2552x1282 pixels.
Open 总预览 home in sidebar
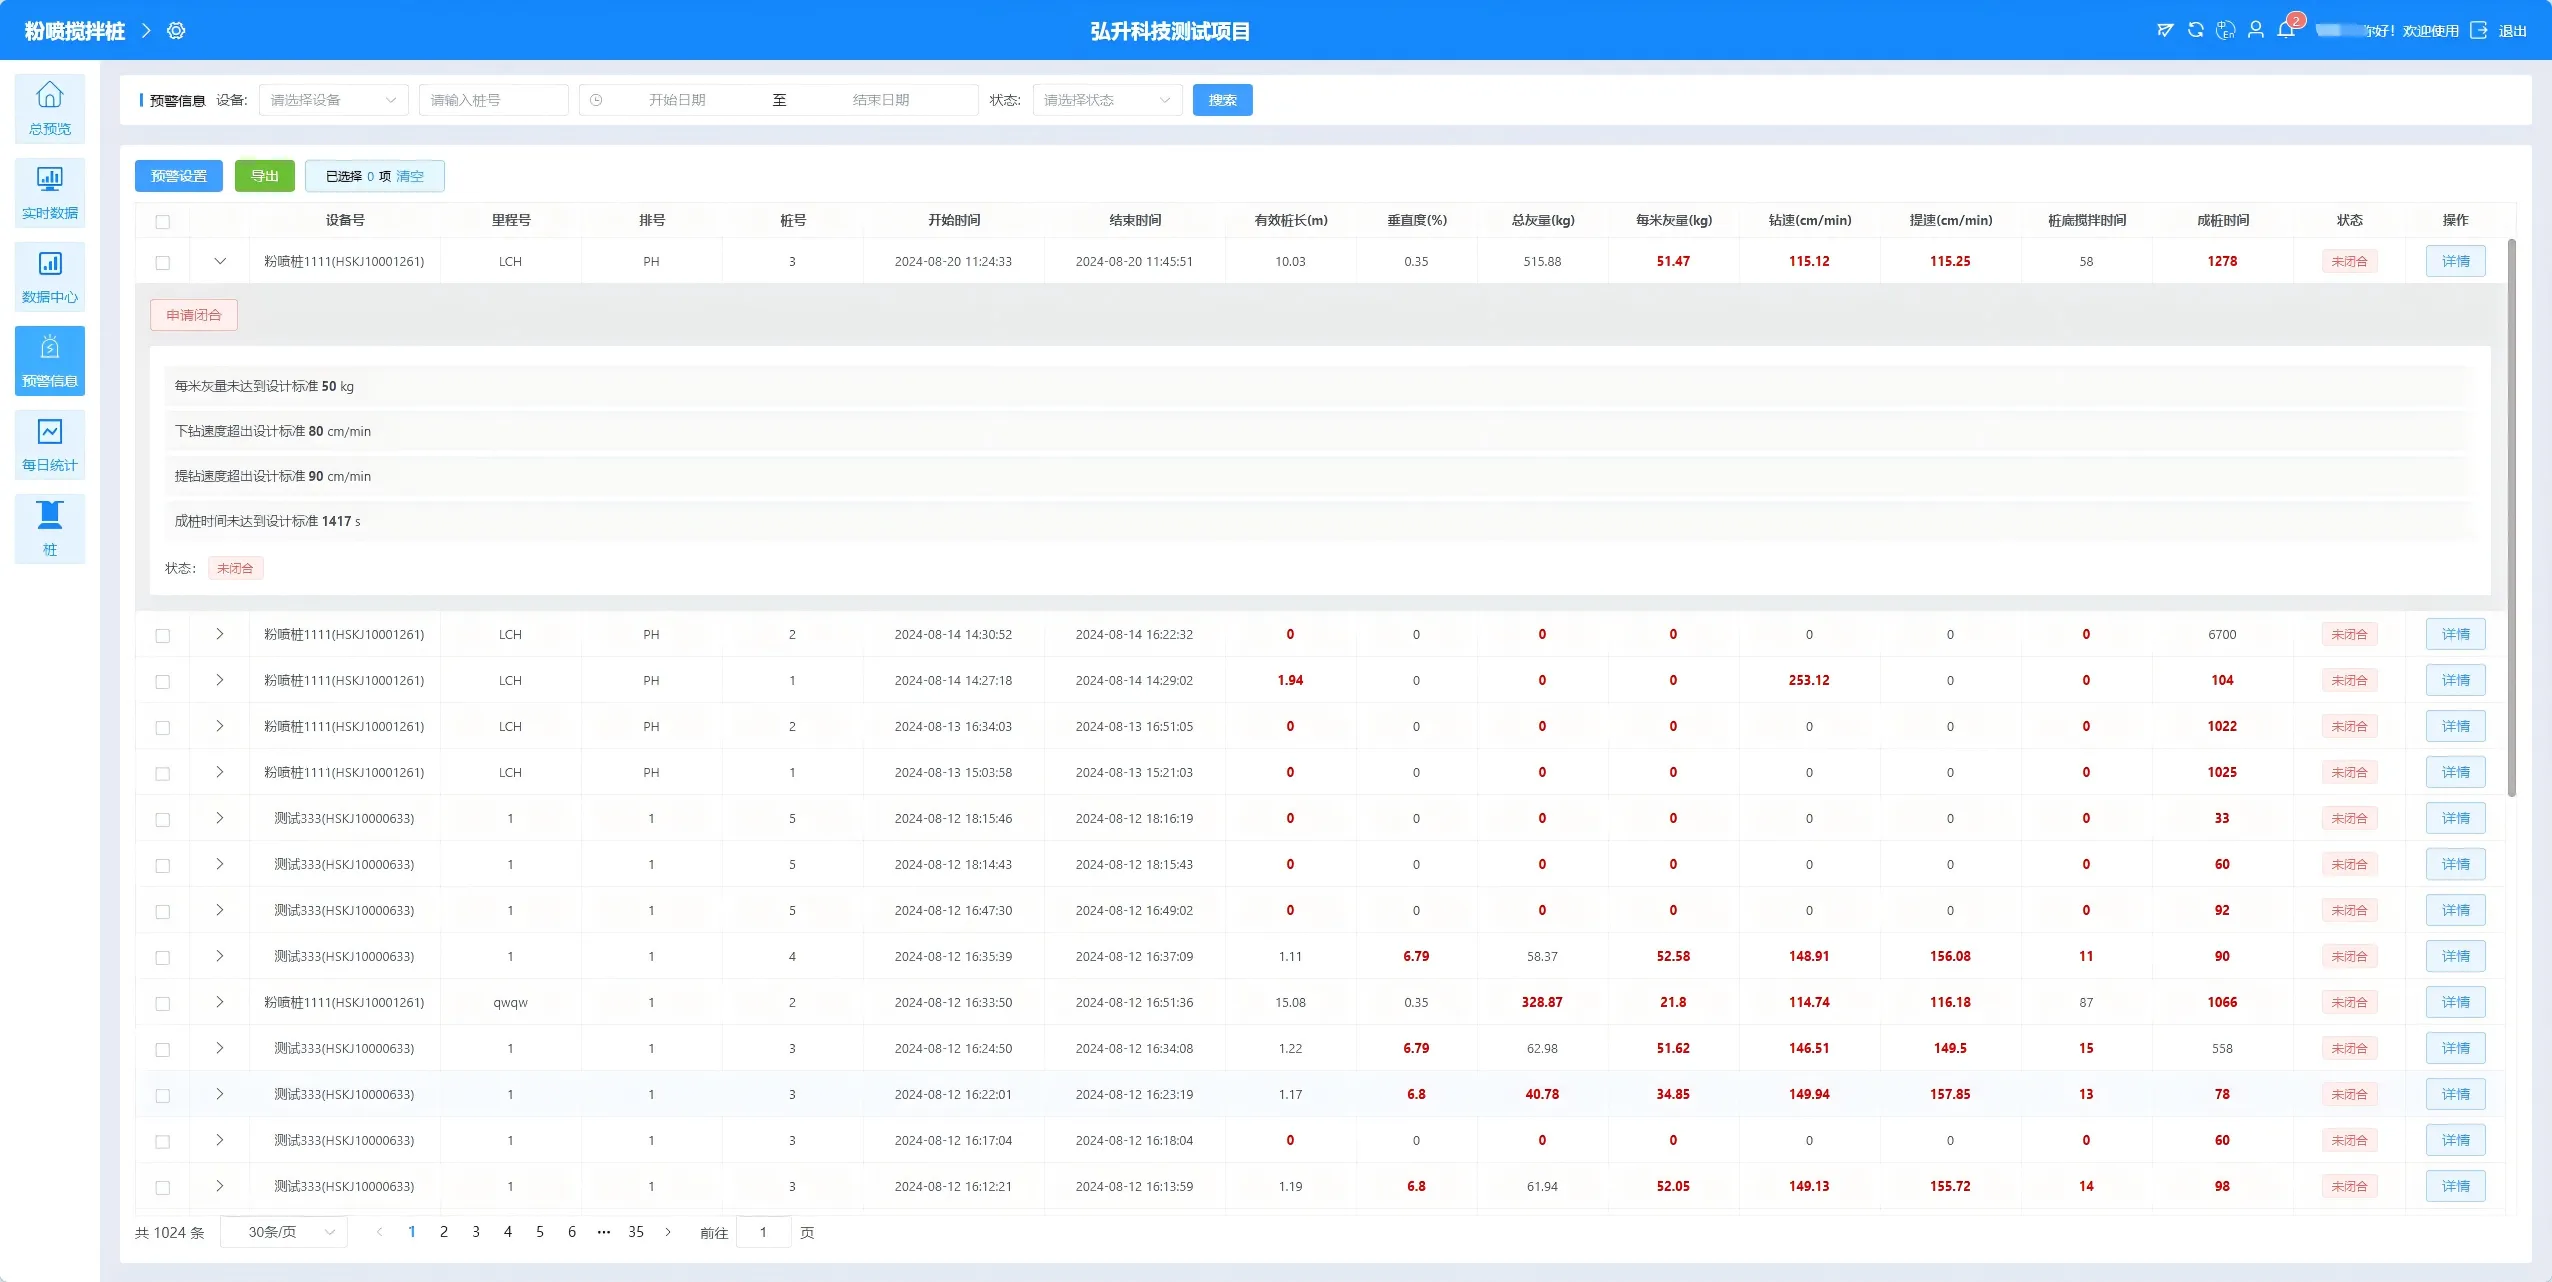pos(50,108)
